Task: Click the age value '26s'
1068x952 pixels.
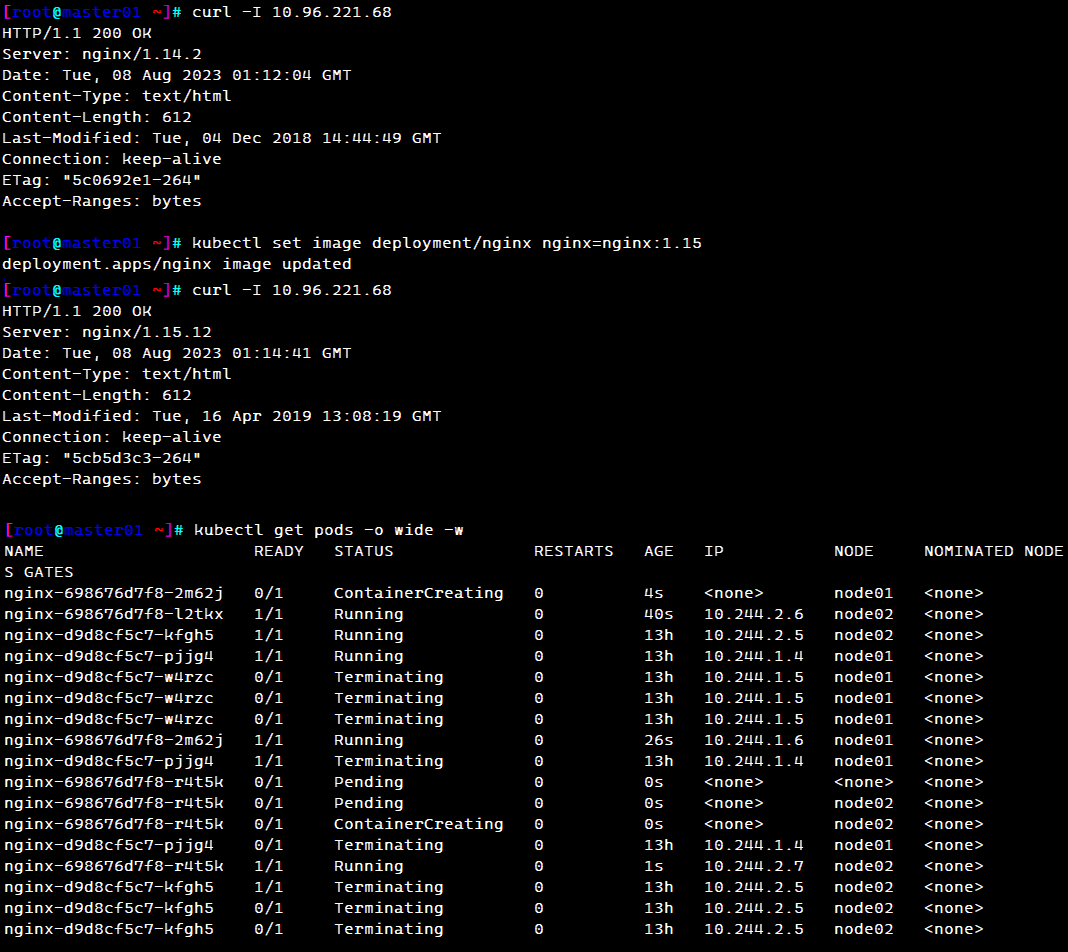Action: coord(659,740)
